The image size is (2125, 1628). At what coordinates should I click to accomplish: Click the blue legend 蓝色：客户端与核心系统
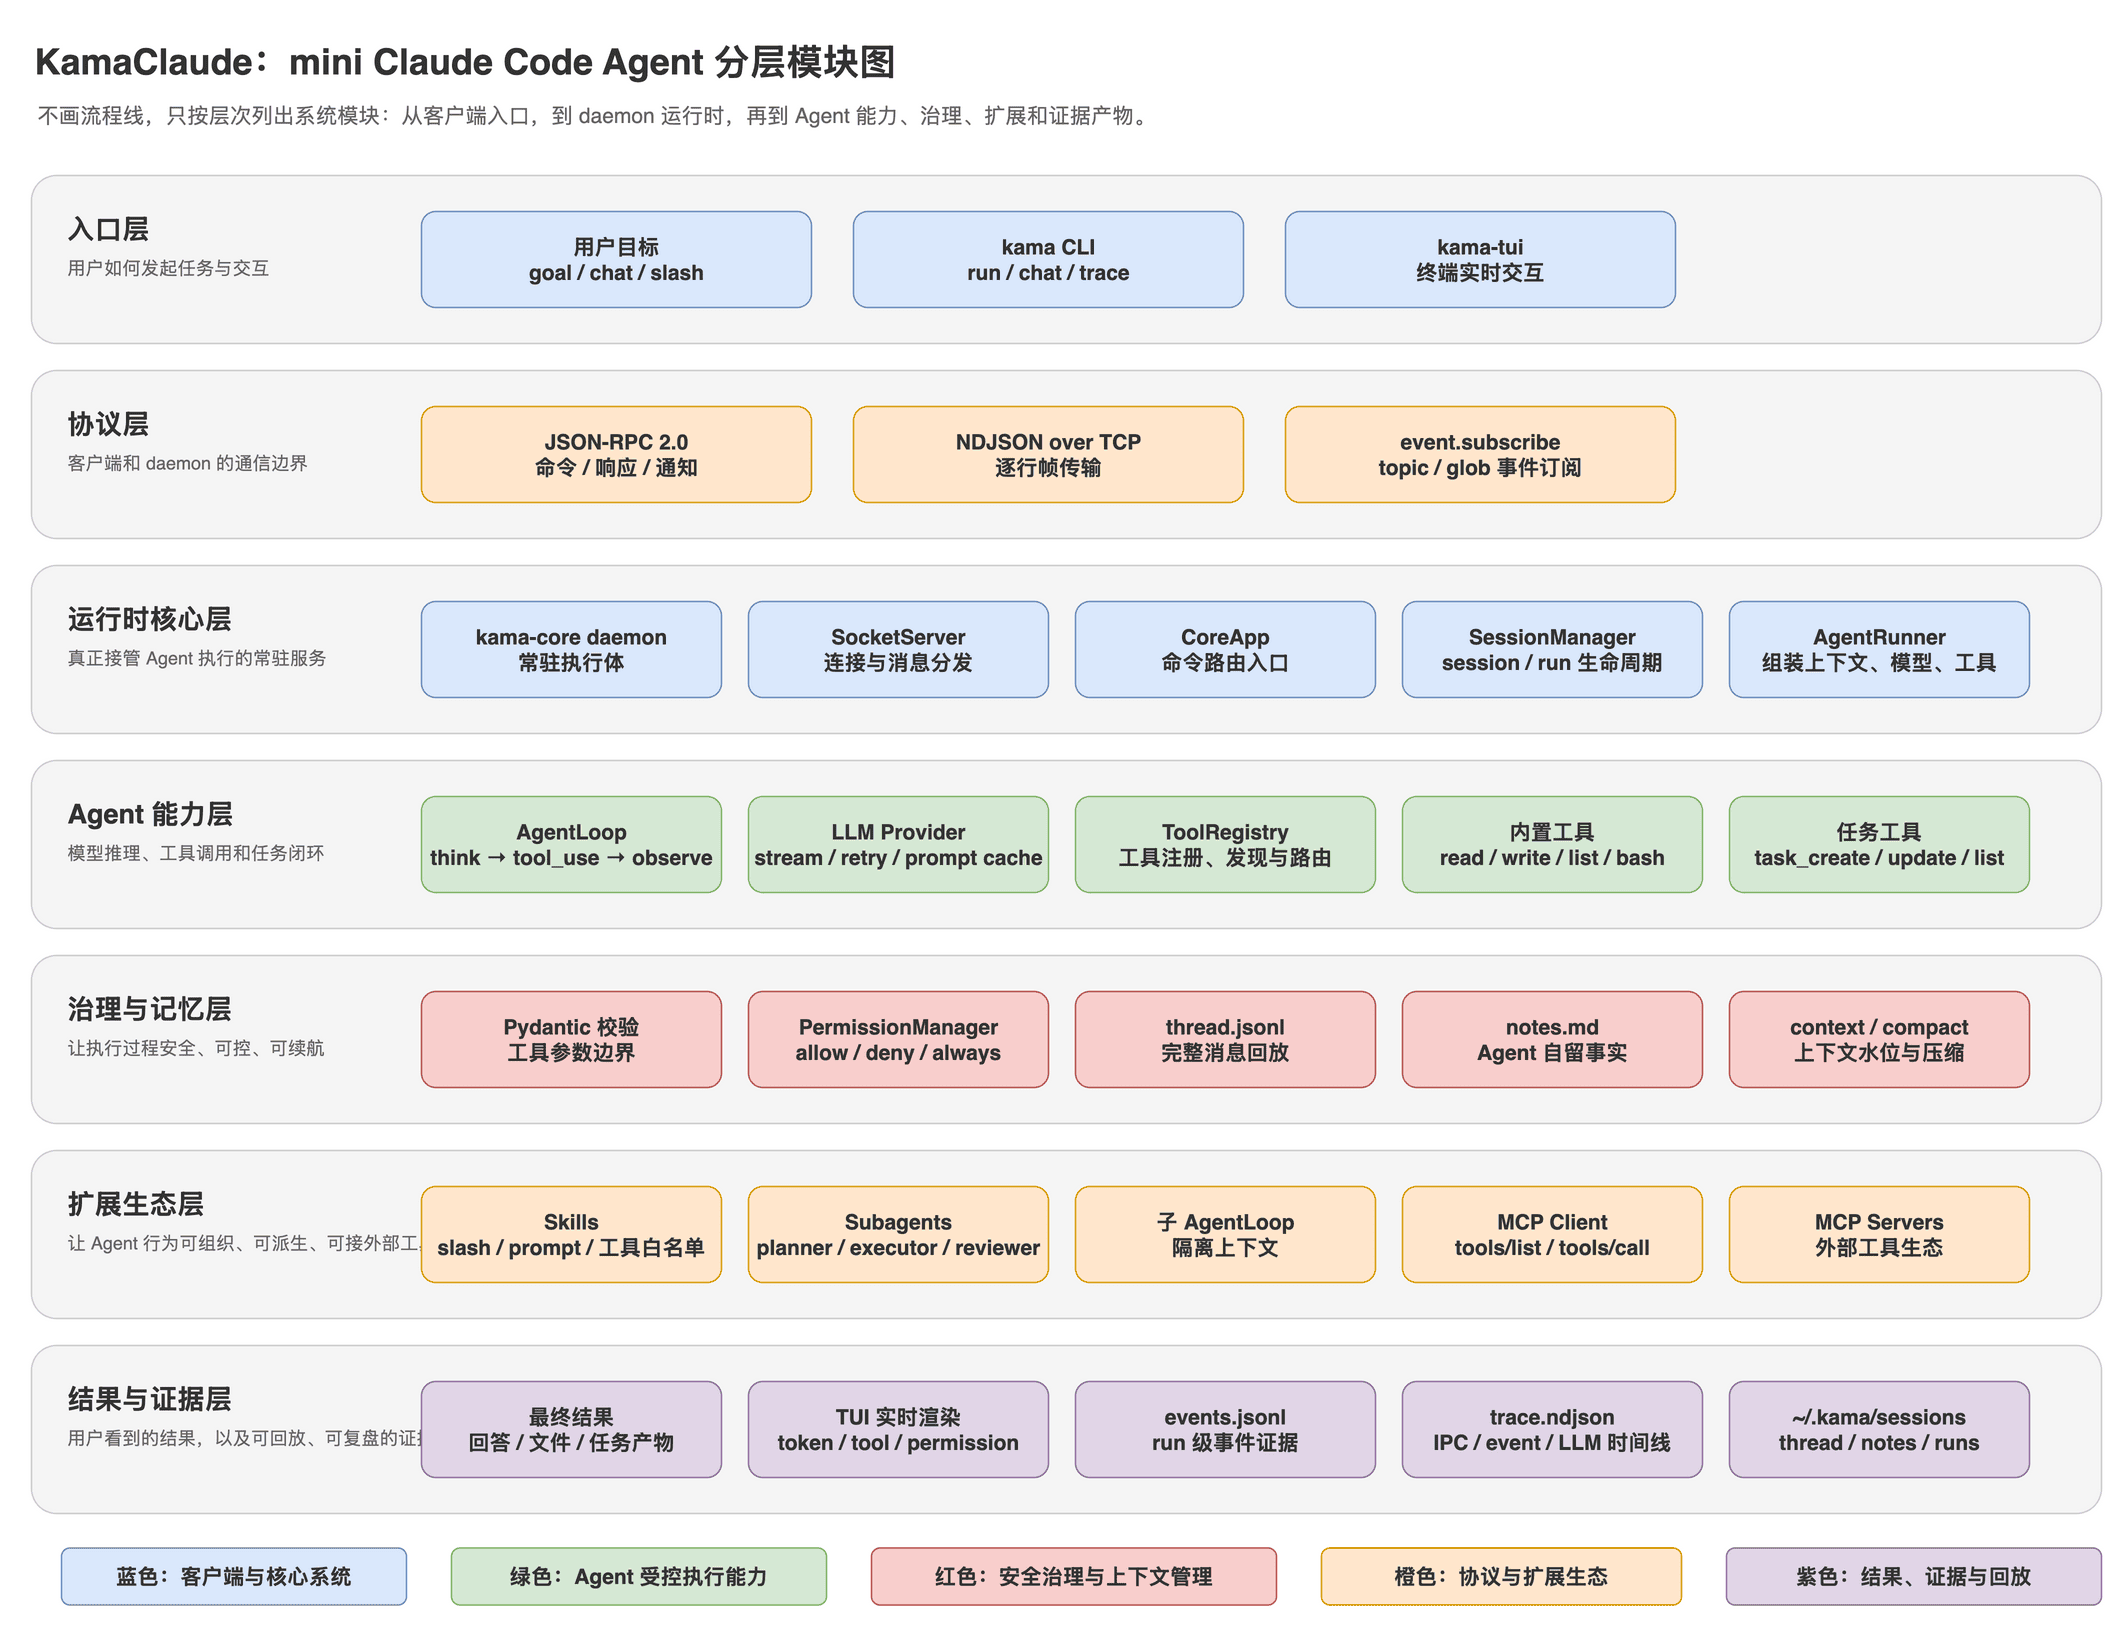(234, 1576)
